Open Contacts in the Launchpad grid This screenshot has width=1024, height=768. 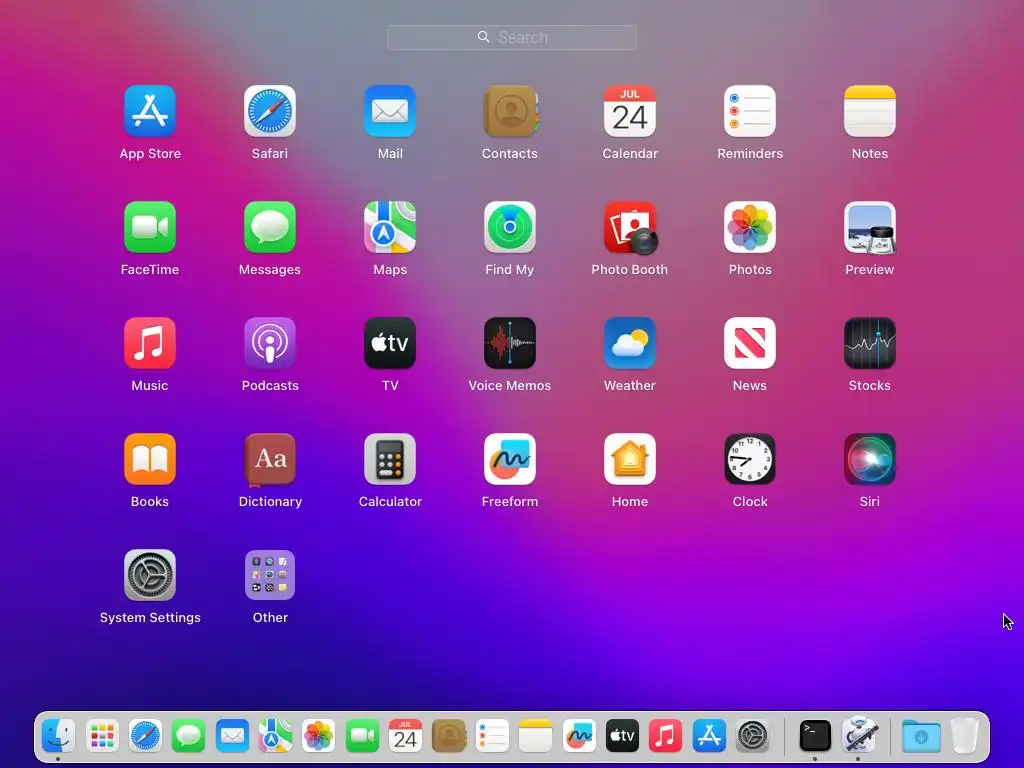click(x=510, y=111)
